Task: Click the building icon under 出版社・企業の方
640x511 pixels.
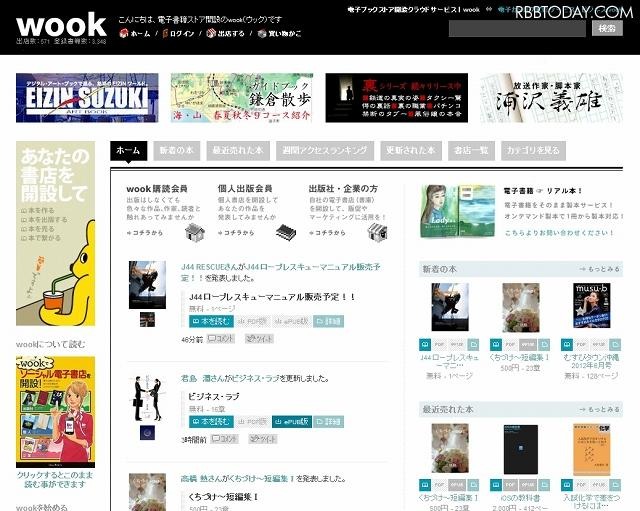Action: tap(377, 232)
